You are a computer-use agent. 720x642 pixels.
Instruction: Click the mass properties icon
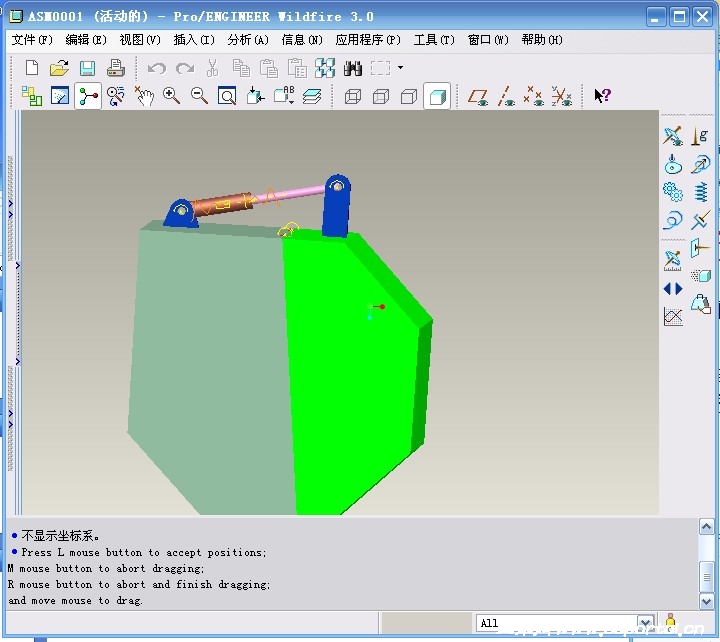[701, 304]
